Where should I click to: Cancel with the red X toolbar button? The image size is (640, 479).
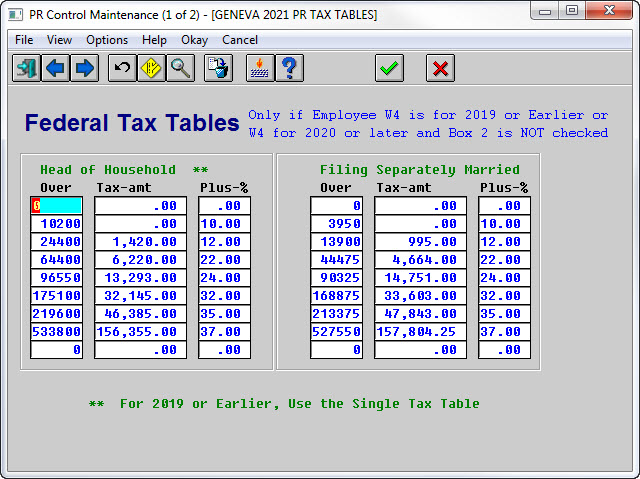pos(440,68)
